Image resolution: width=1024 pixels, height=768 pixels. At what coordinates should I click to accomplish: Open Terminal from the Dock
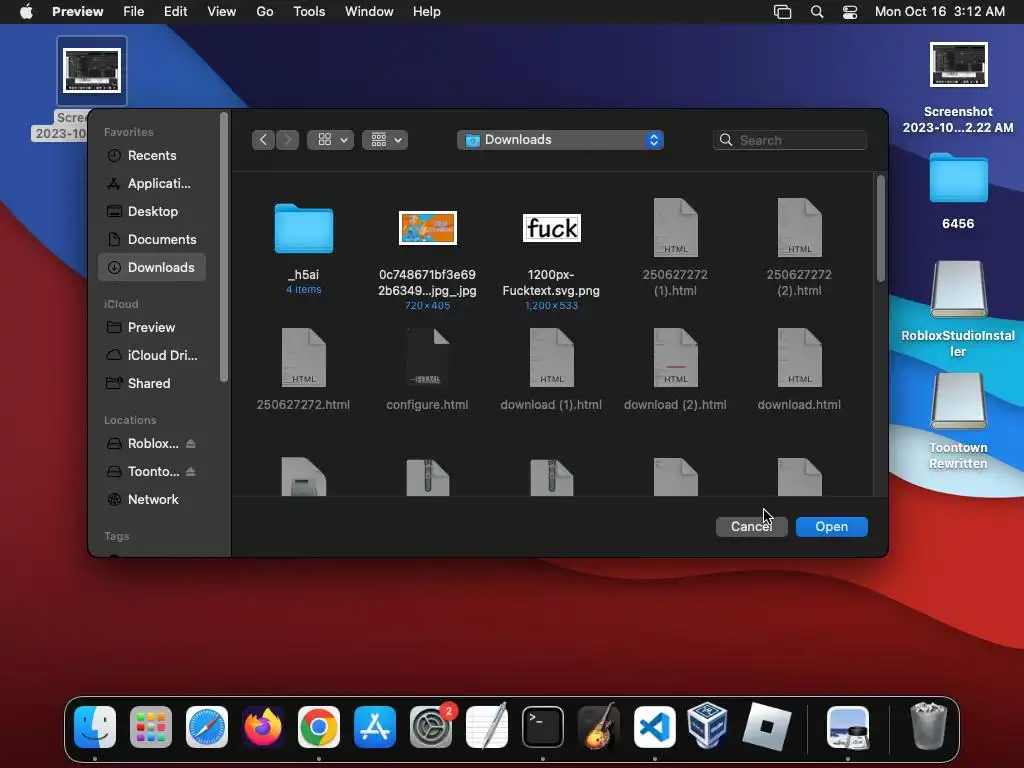tap(543, 727)
